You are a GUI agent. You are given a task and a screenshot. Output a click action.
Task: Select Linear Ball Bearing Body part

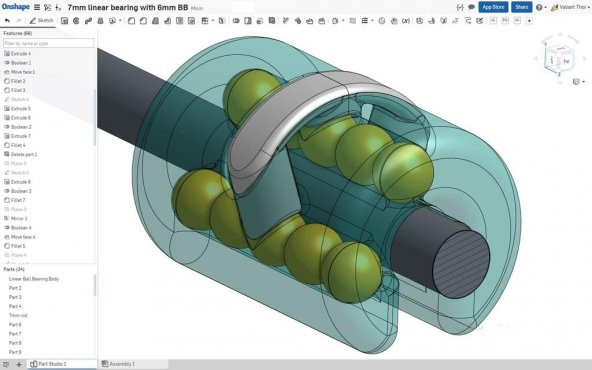coord(34,279)
